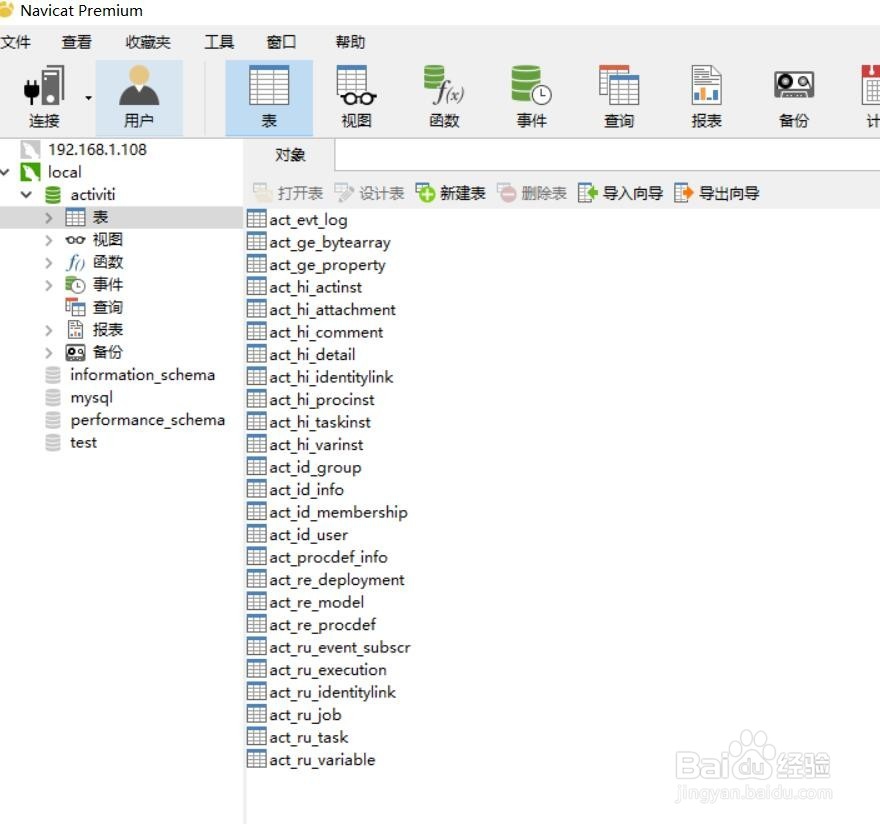The height and width of the screenshot is (824, 880).
Task: Open the 帮助 menu
Action: click(x=350, y=42)
